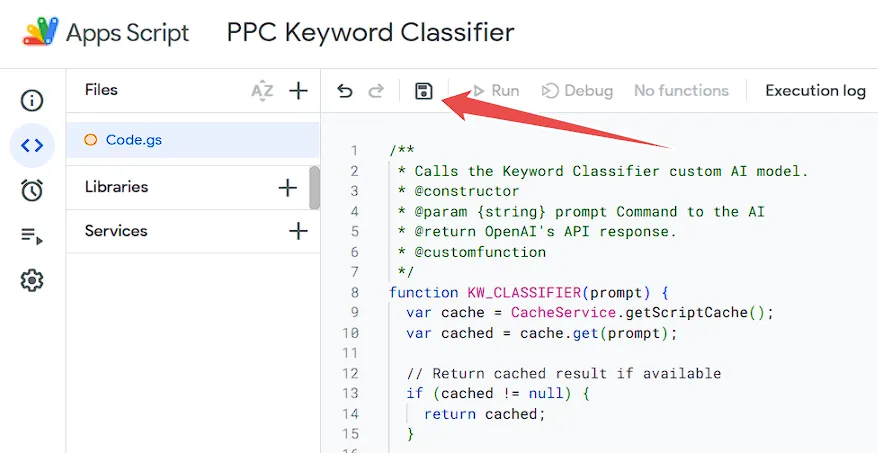Click the '@return OpenAI's API response' line

click(537, 232)
